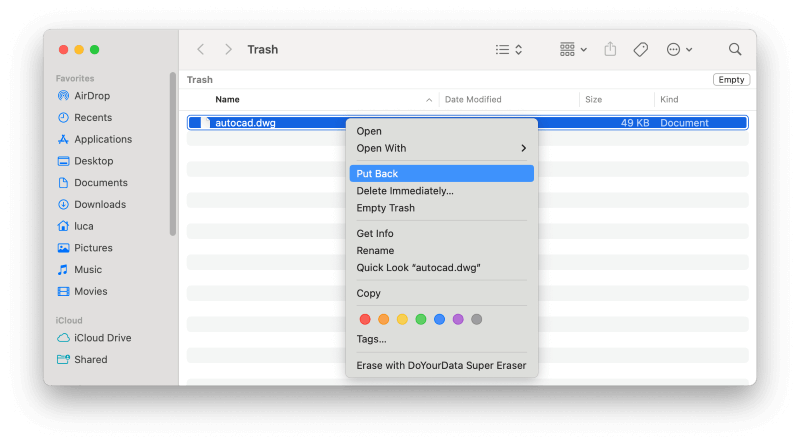
Task: Open the group-by grid dropdown
Action: [573, 50]
